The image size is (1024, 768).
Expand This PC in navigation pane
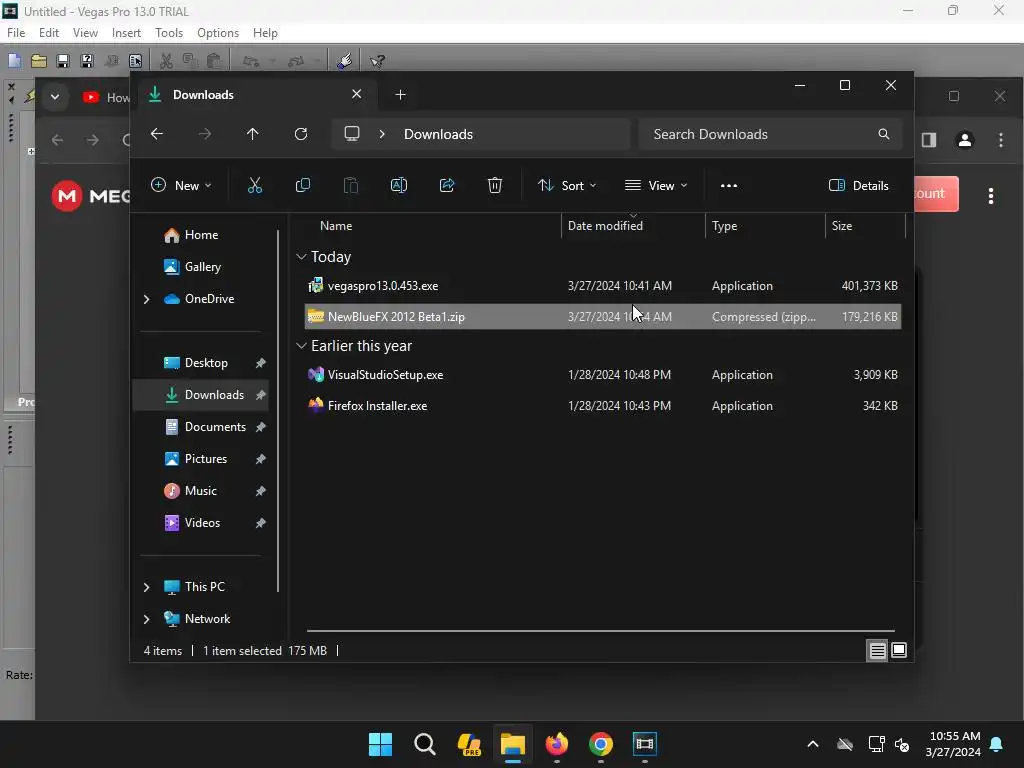(x=146, y=587)
